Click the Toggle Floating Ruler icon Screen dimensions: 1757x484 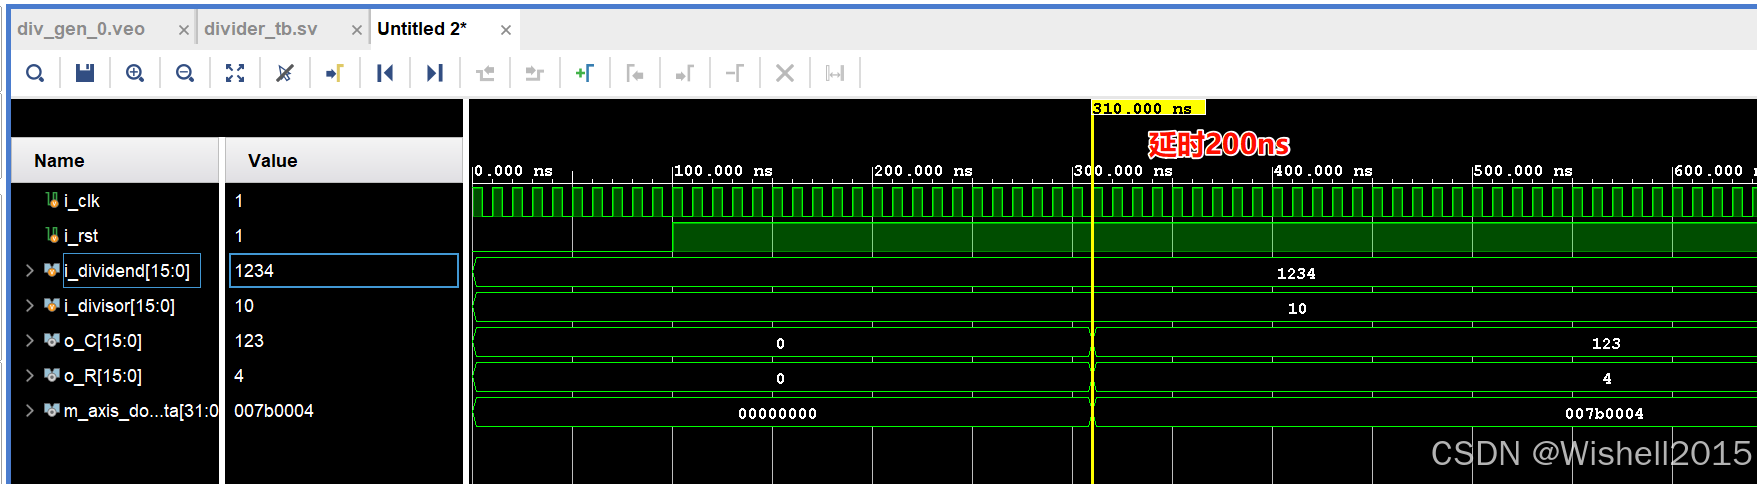(835, 73)
